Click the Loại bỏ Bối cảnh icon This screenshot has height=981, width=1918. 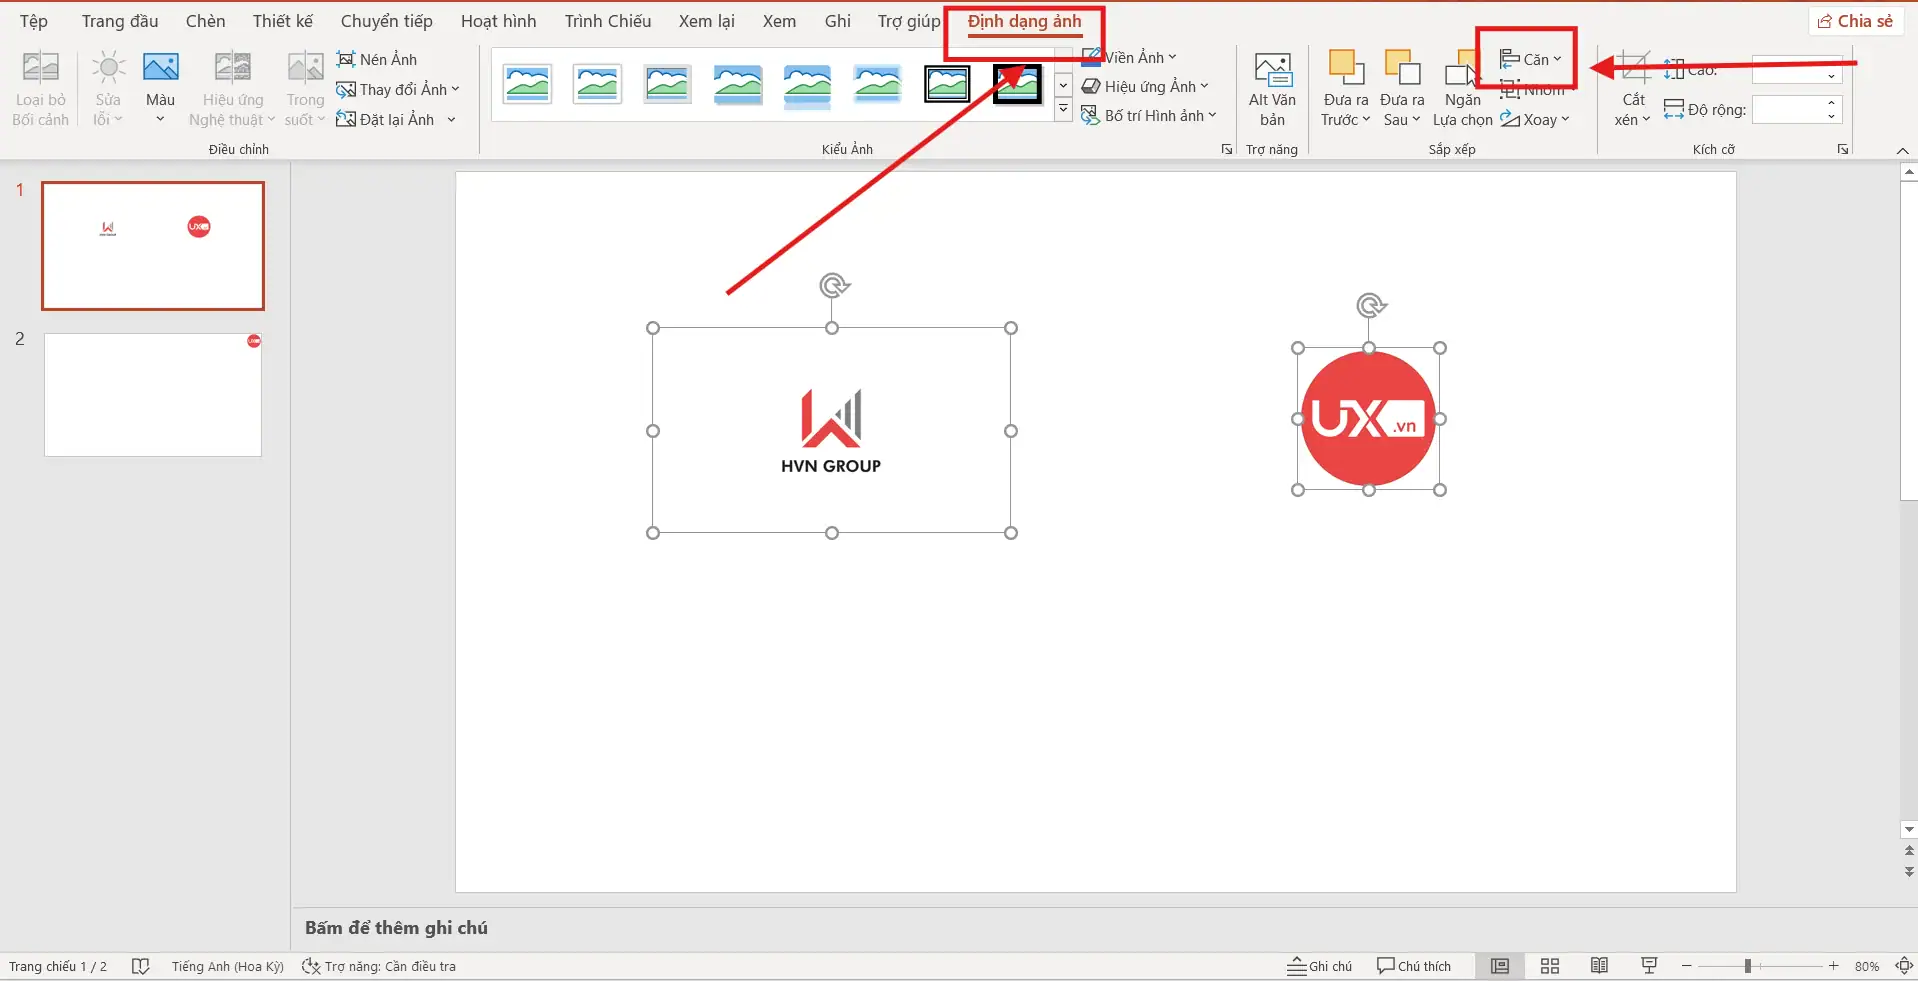click(x=40, y=68)
